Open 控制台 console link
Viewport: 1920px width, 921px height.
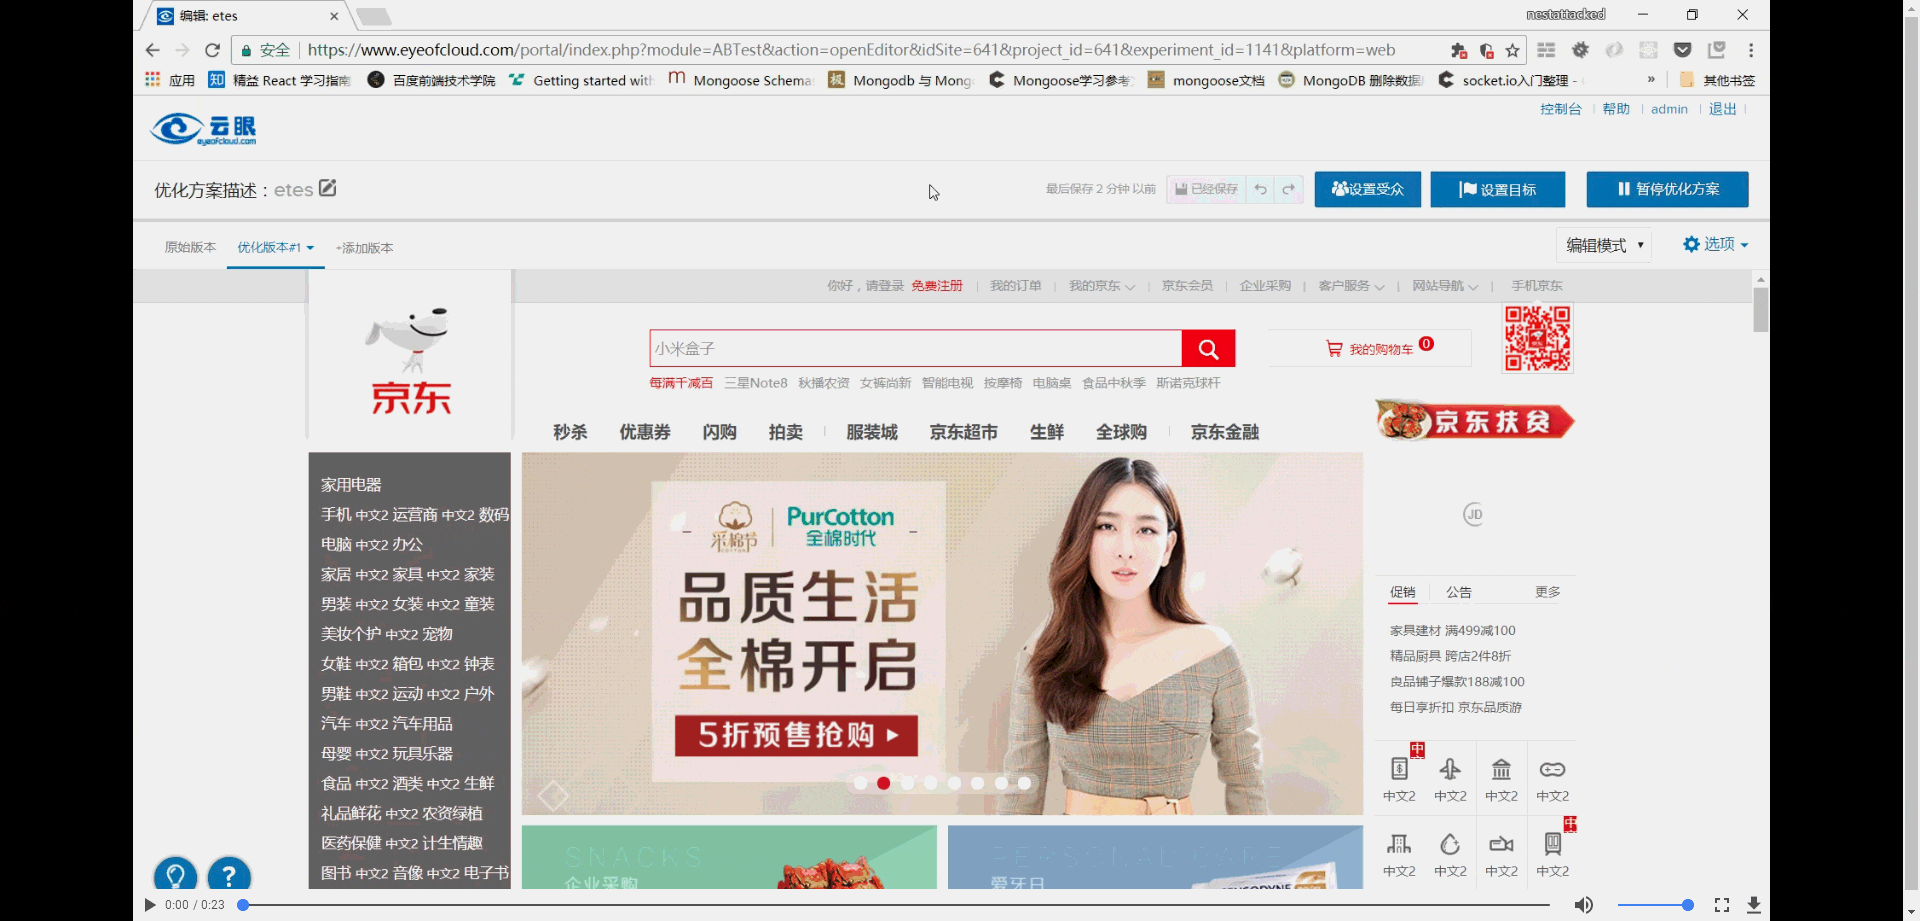[1560, 109]
